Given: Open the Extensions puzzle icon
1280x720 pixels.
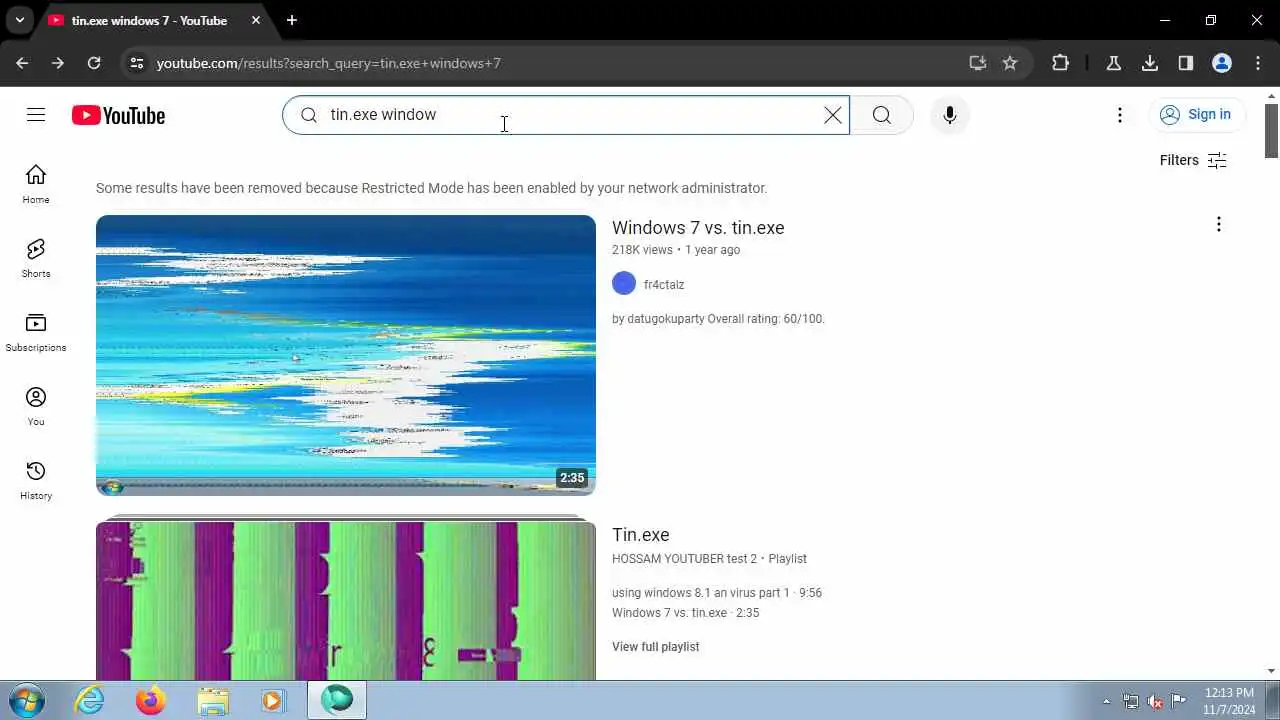Looking at the screenshot, I should (1061, 63).
